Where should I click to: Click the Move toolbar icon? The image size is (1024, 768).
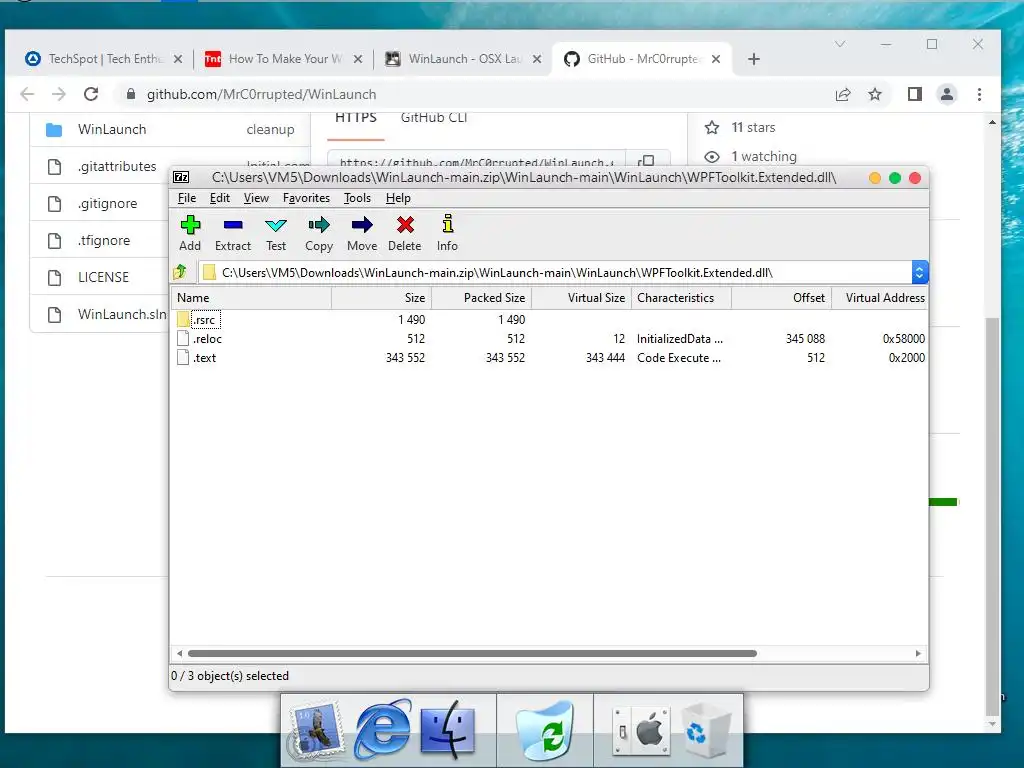click(x=362, y=233)
